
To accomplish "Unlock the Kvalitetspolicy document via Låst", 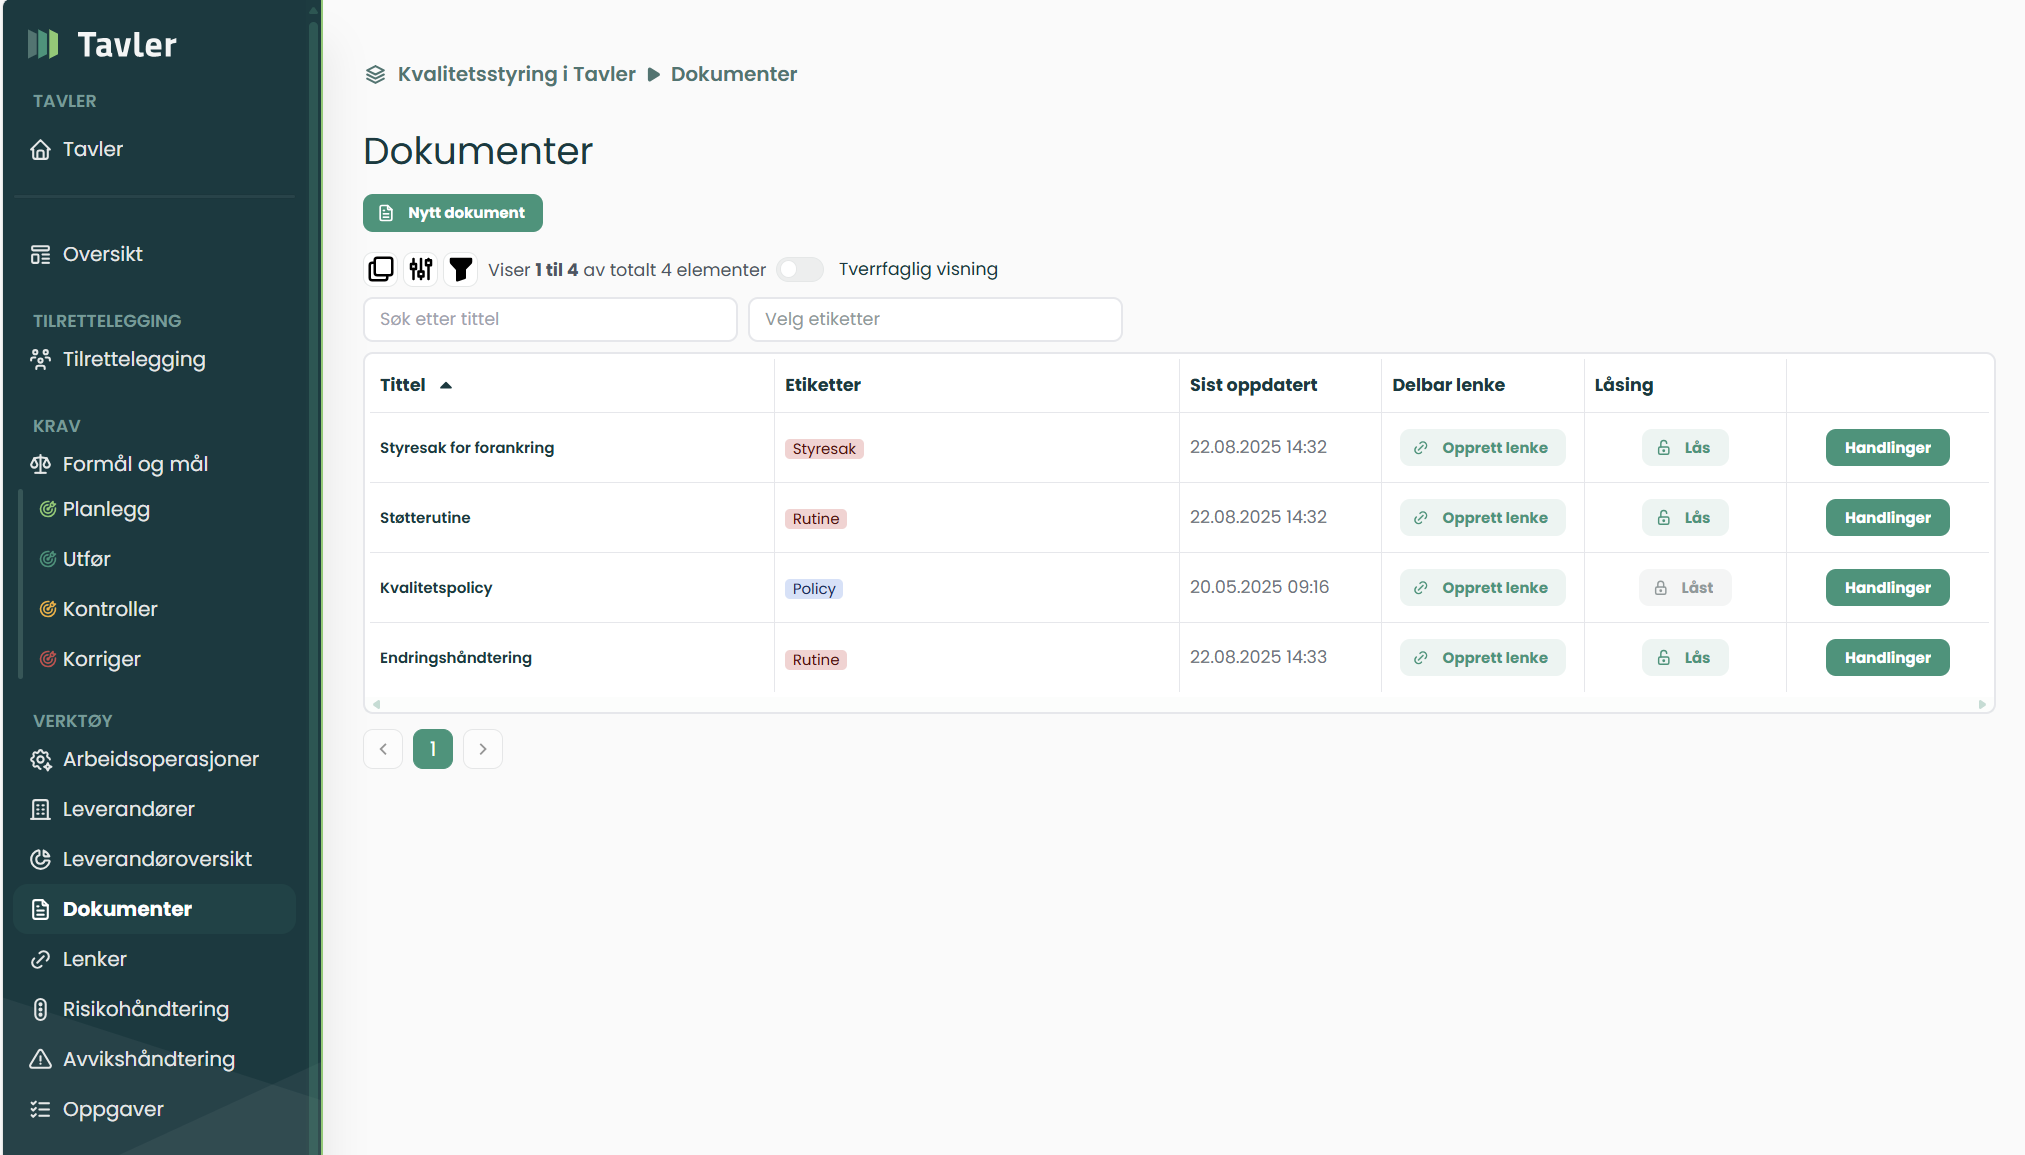I will 1685,588.
